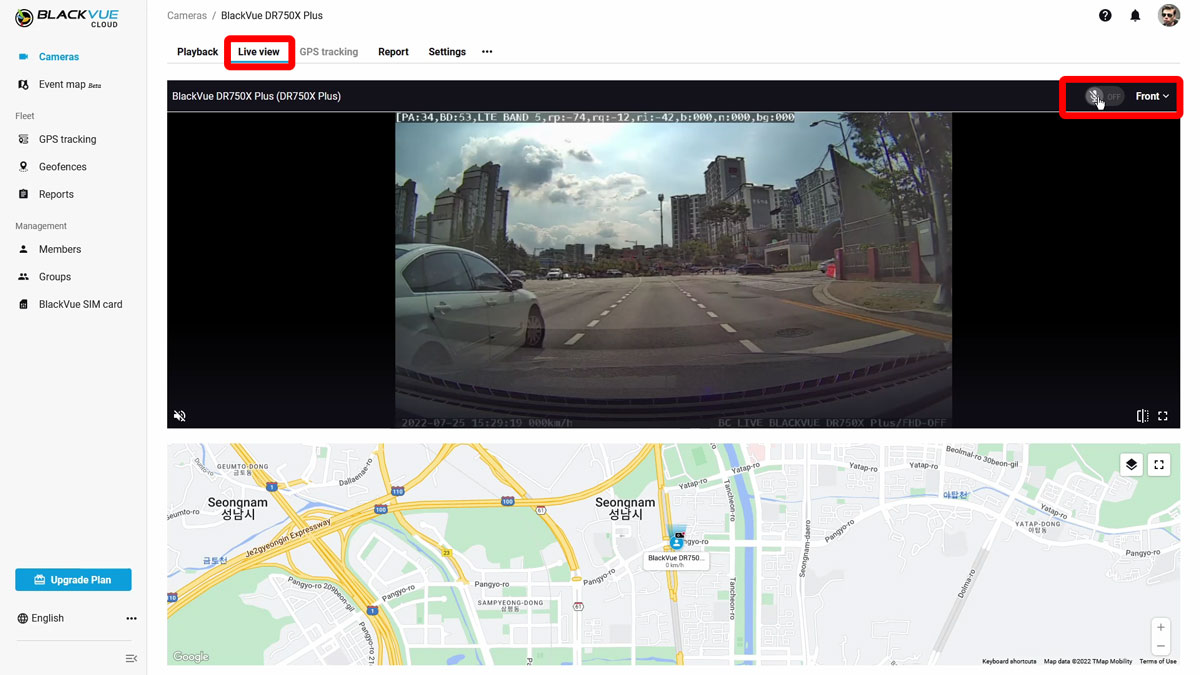Click the Upgrade Plan button

[73, 580]
